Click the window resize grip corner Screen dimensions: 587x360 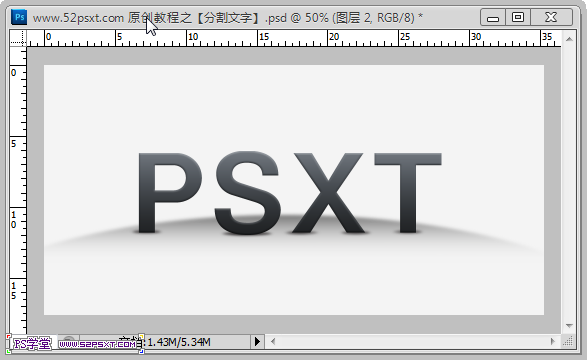point(568,341)
